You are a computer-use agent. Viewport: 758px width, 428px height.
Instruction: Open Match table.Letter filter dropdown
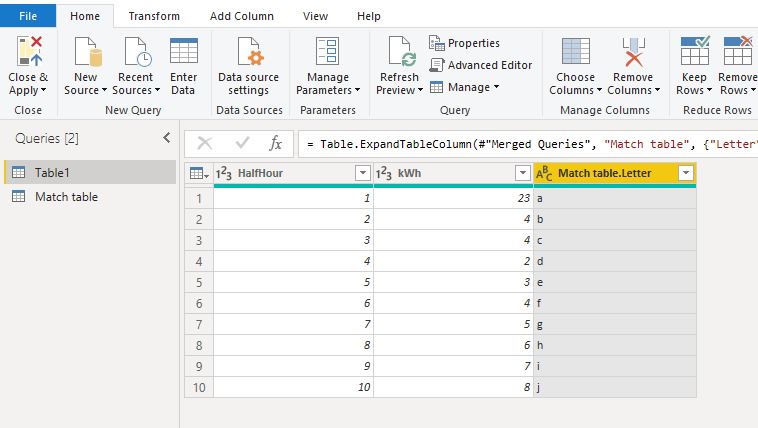(686, 173)
